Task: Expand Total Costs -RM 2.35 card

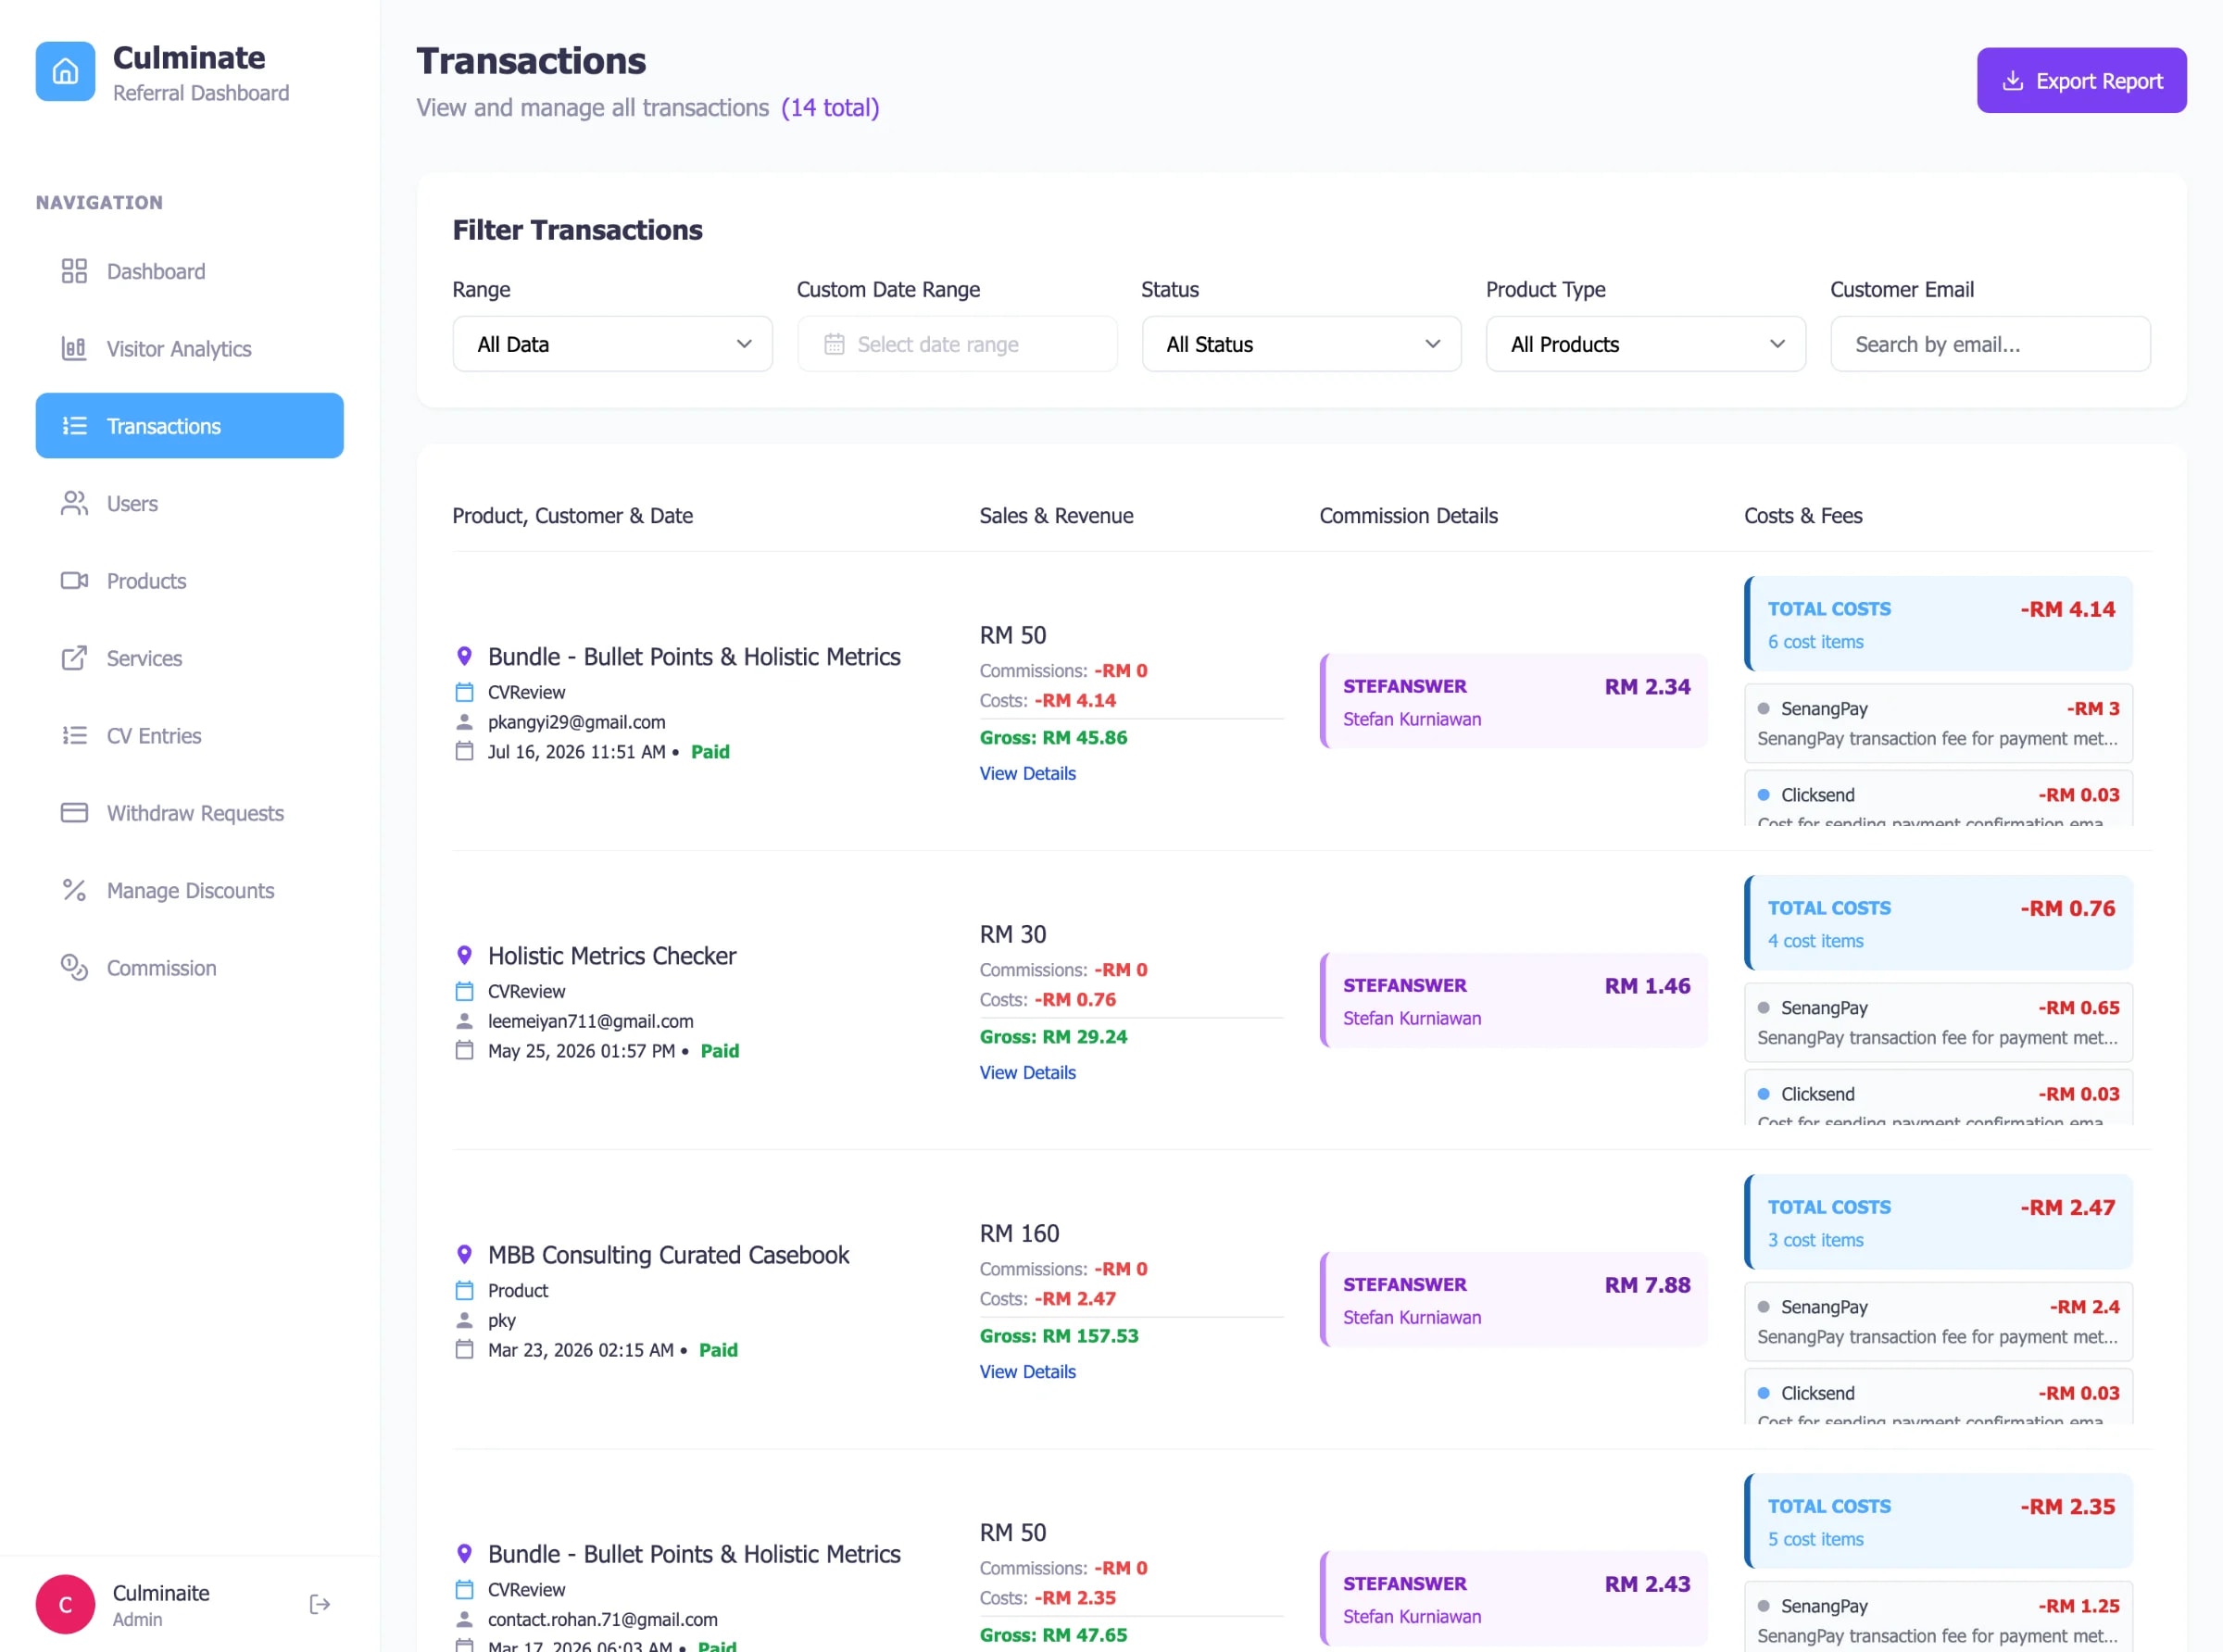Action: tap(1938, 1521)
